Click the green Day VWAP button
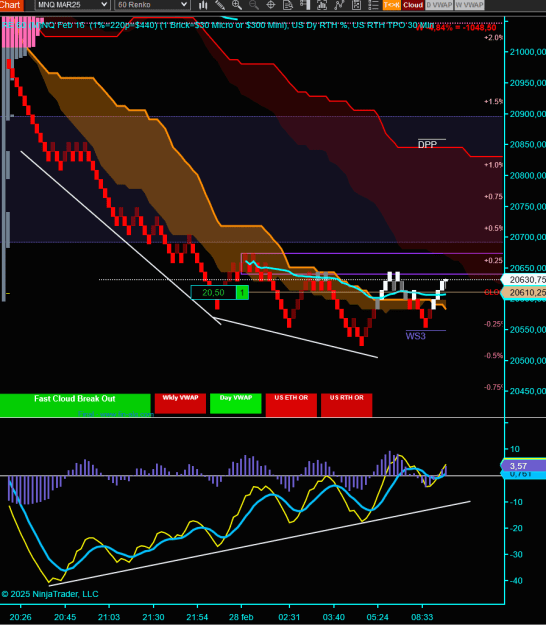This screenshot has width=546, height=625. 236,403
